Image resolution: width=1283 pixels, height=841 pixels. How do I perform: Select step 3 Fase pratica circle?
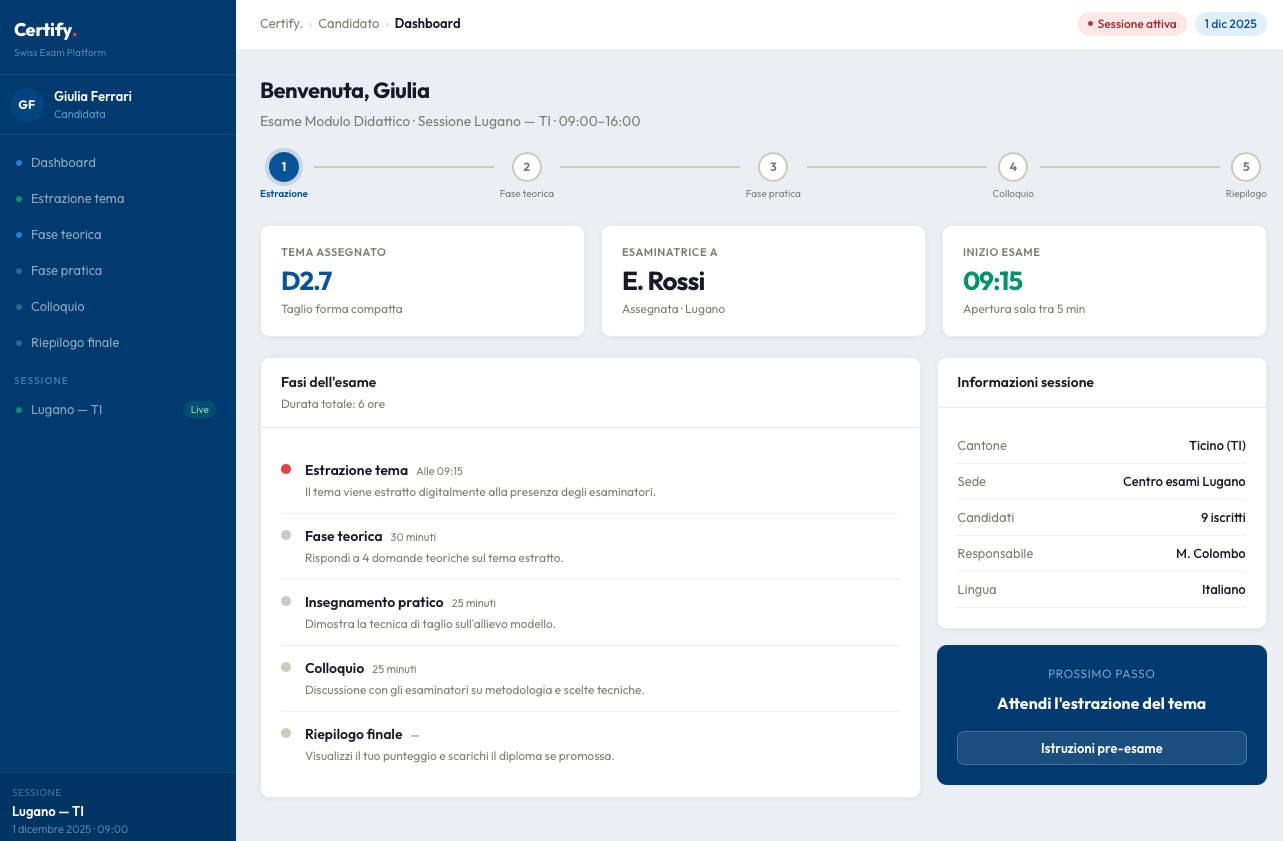point(773,166)
